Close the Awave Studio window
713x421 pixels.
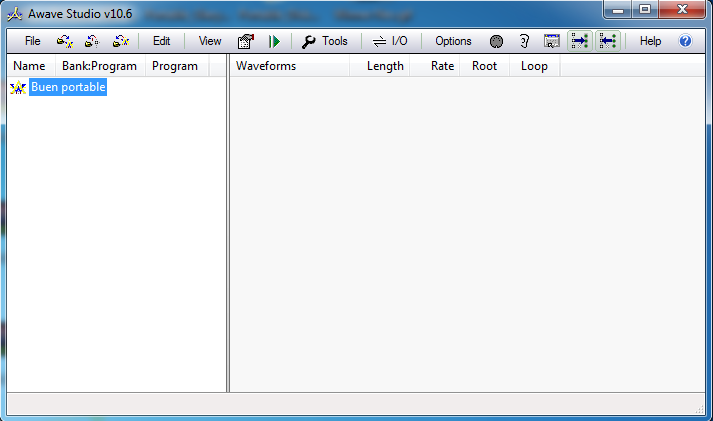682,10
